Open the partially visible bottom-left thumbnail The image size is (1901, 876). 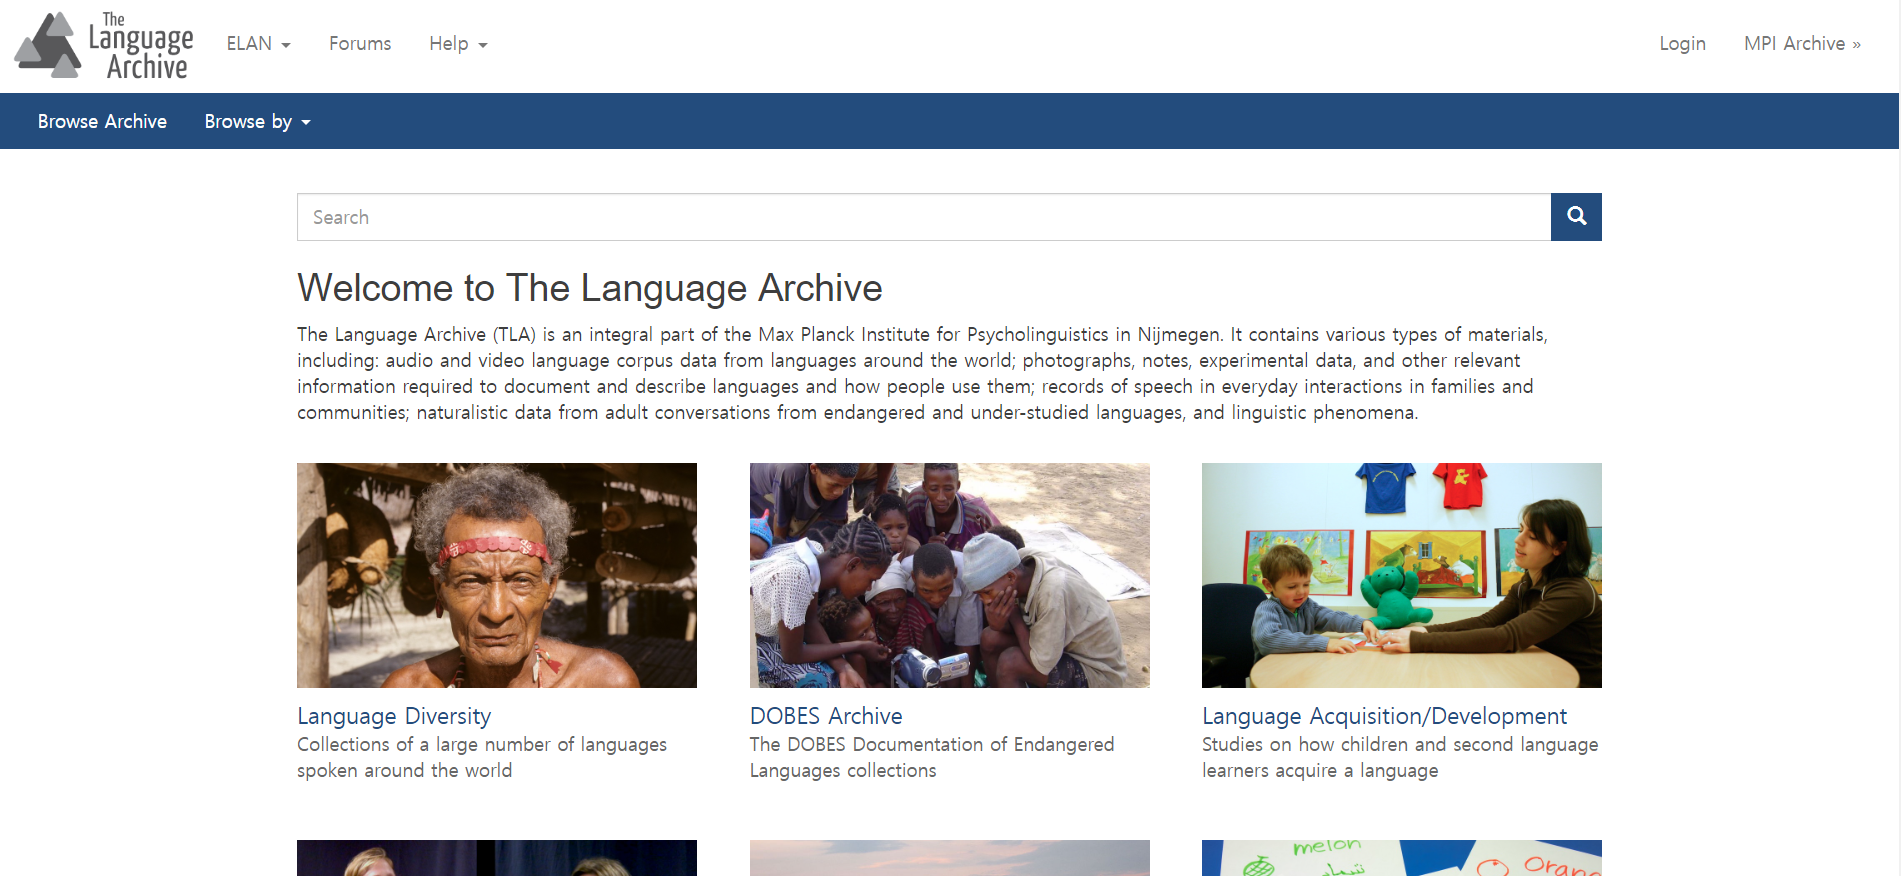click(497, 858)
